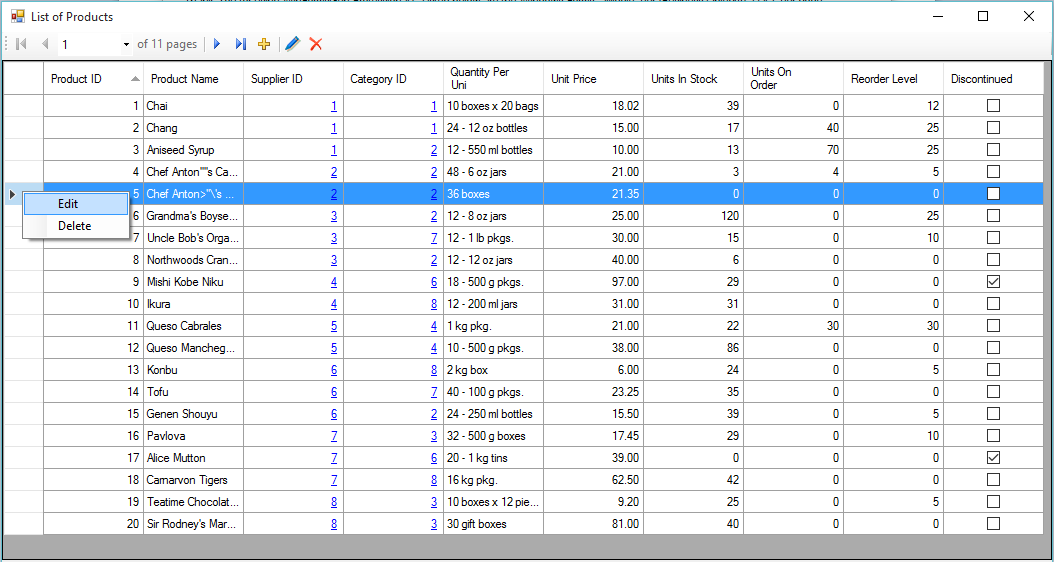This screenshot has width=1054, height=562.
Task: Toggle Discontinued checkbox for Queso Cabrales
Action: pyautogui.click(x=993, y=326)
